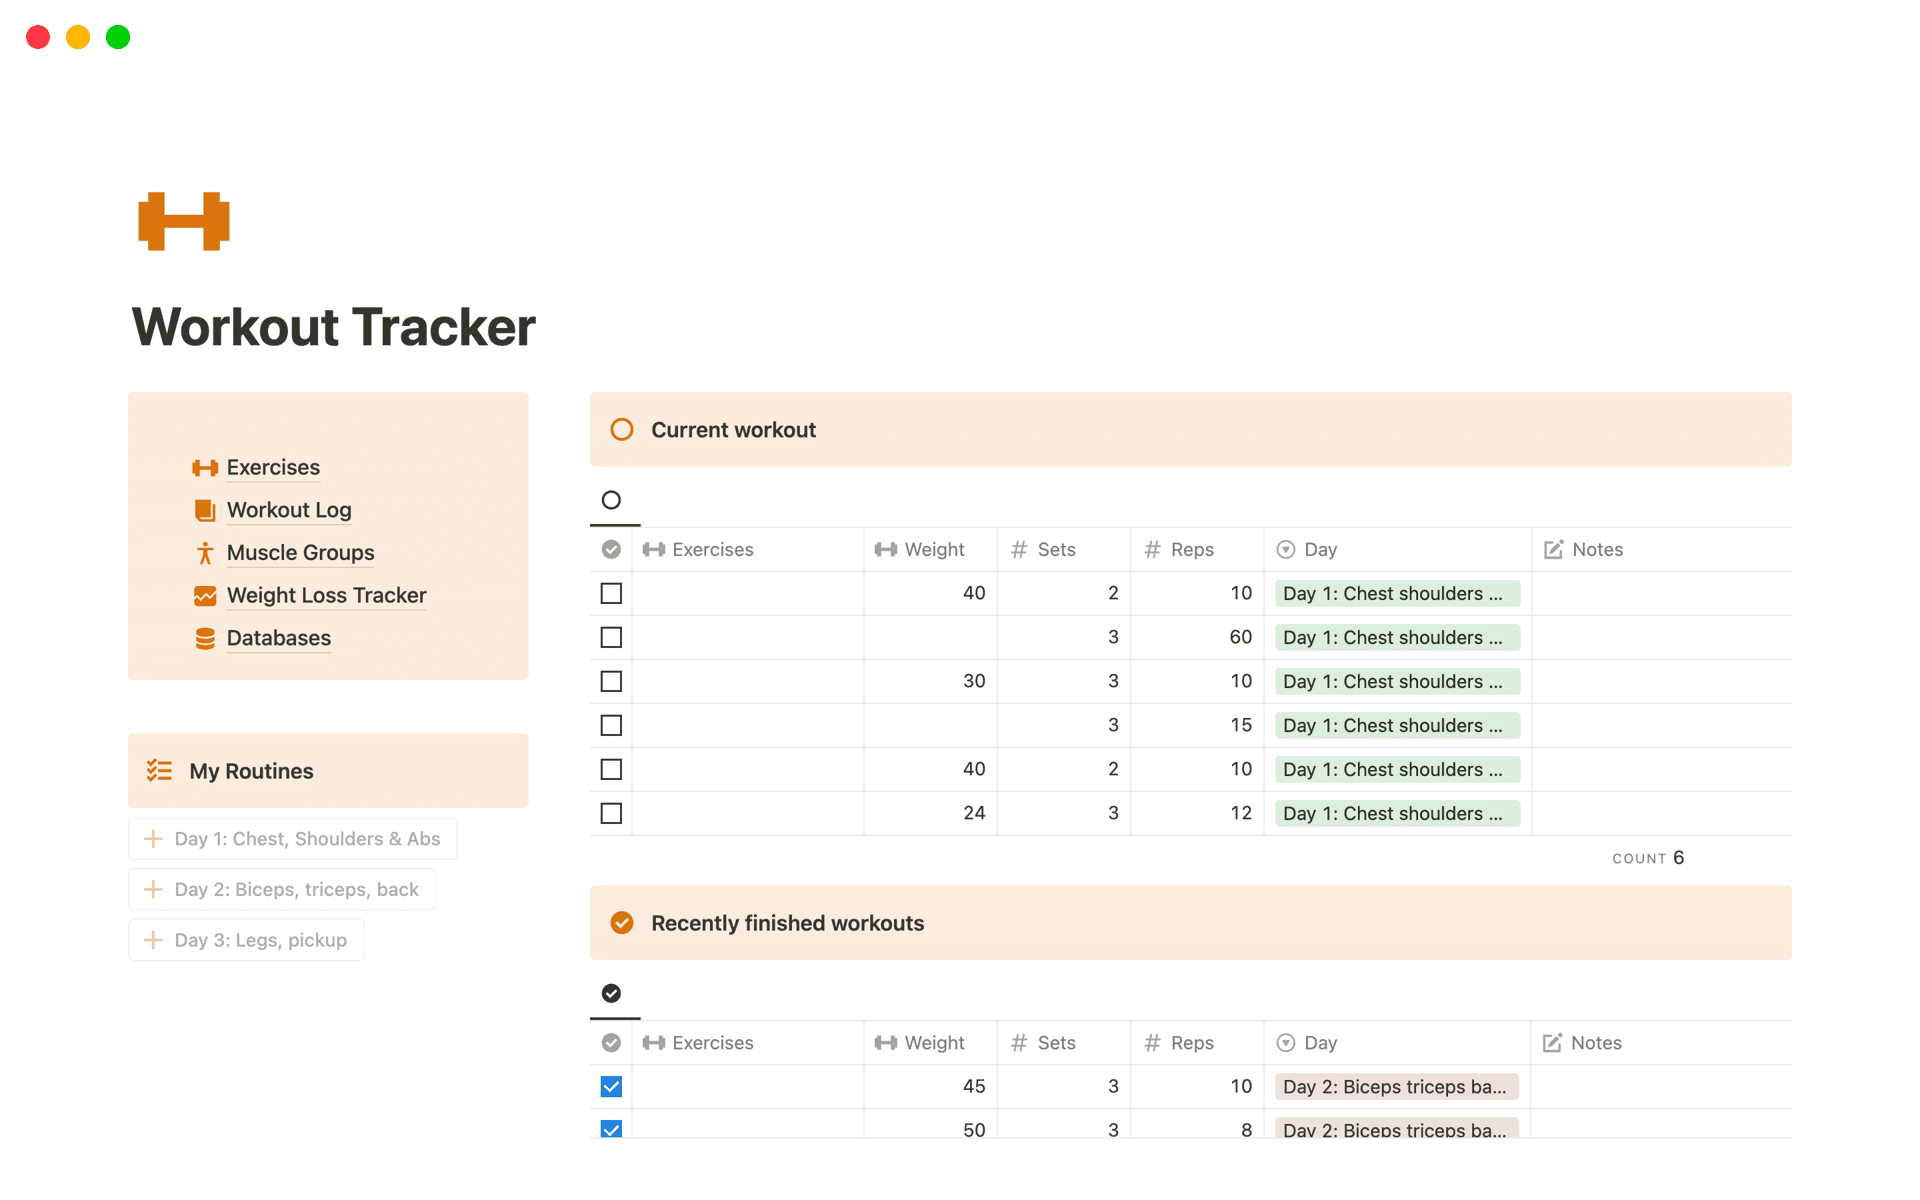Select the chart icon beside Weight Loss Tracker

[204, 595]
